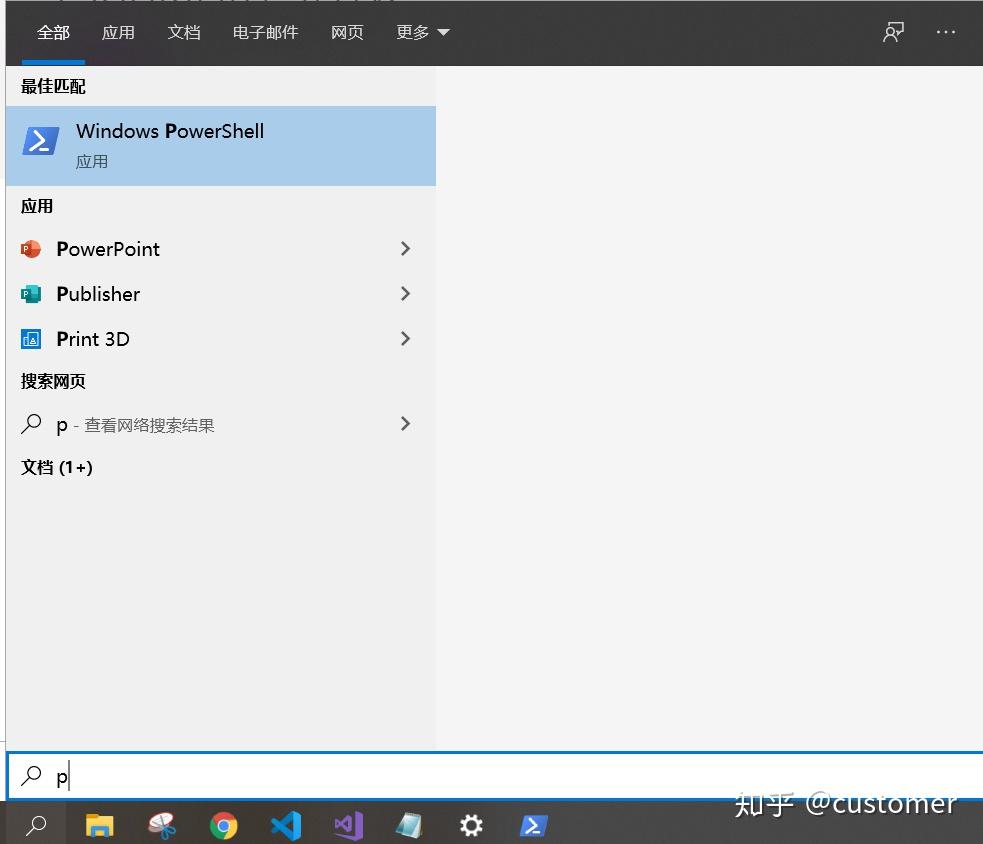Viewport: 983px width, 844px height.
Task: Open Visual Studio from the taskbar
Action: coord(349,825)
